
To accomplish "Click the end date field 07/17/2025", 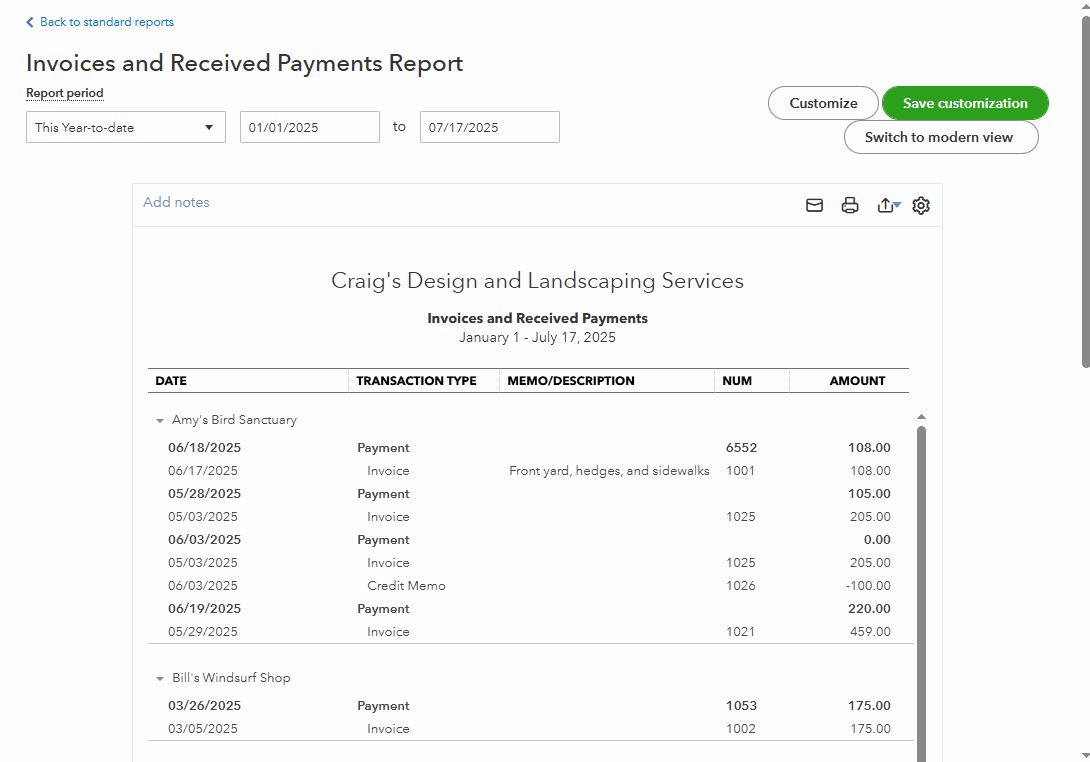I will coord(490,127).
